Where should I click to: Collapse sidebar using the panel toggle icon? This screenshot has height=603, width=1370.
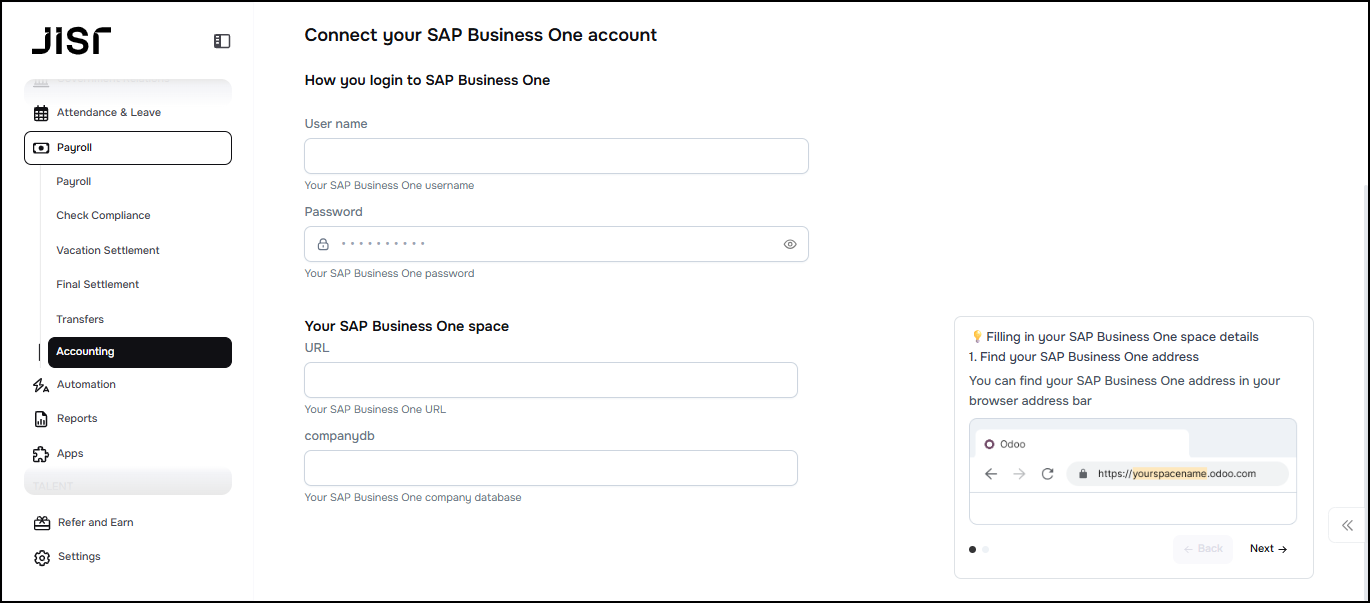222,41
